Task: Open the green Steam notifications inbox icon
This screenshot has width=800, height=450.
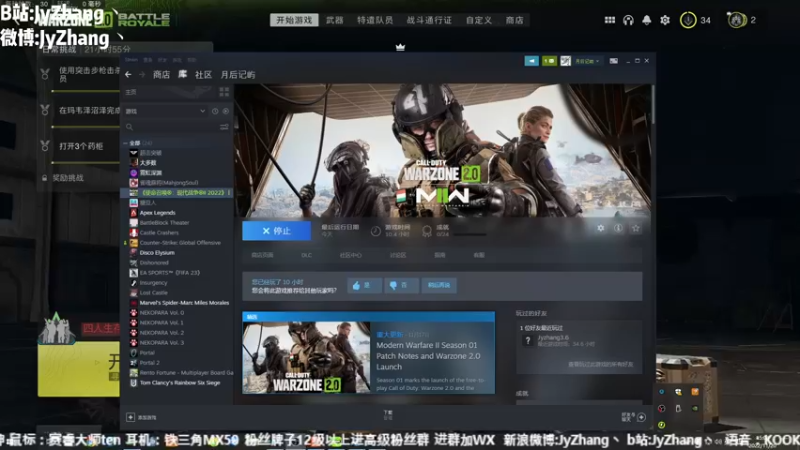Action: click(549, 61)
